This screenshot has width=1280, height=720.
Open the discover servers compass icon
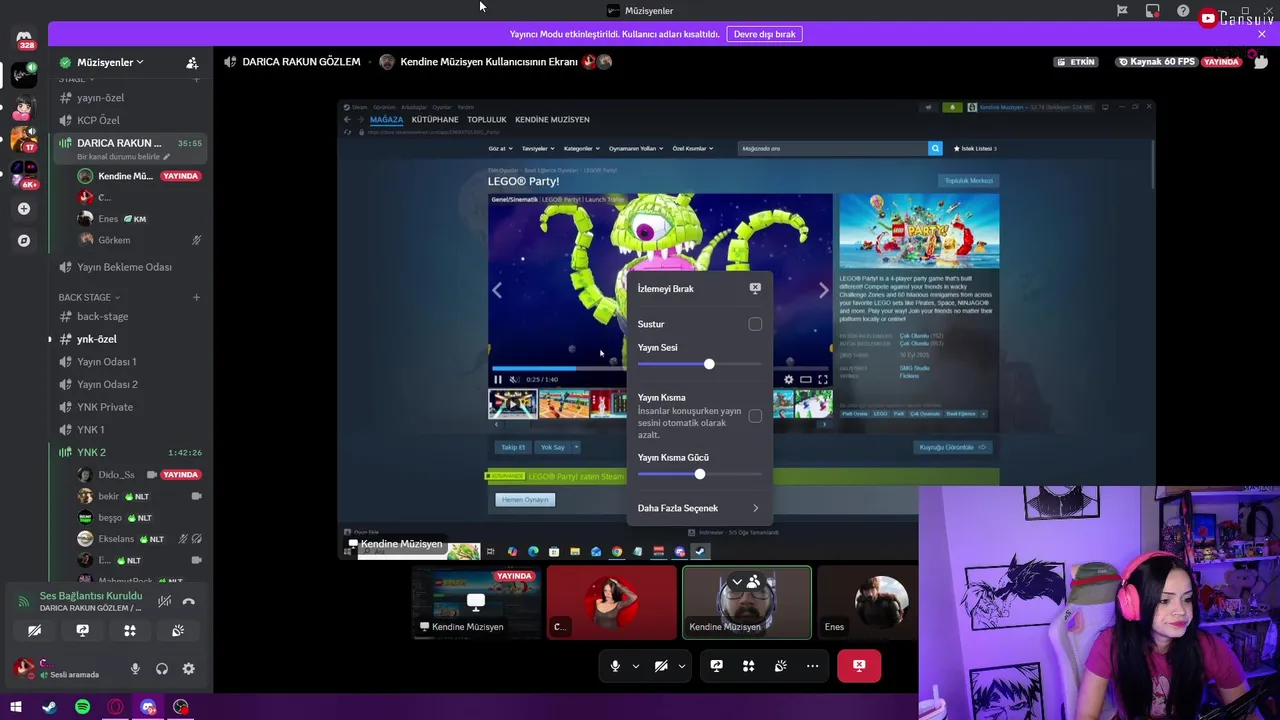(24, 240)
